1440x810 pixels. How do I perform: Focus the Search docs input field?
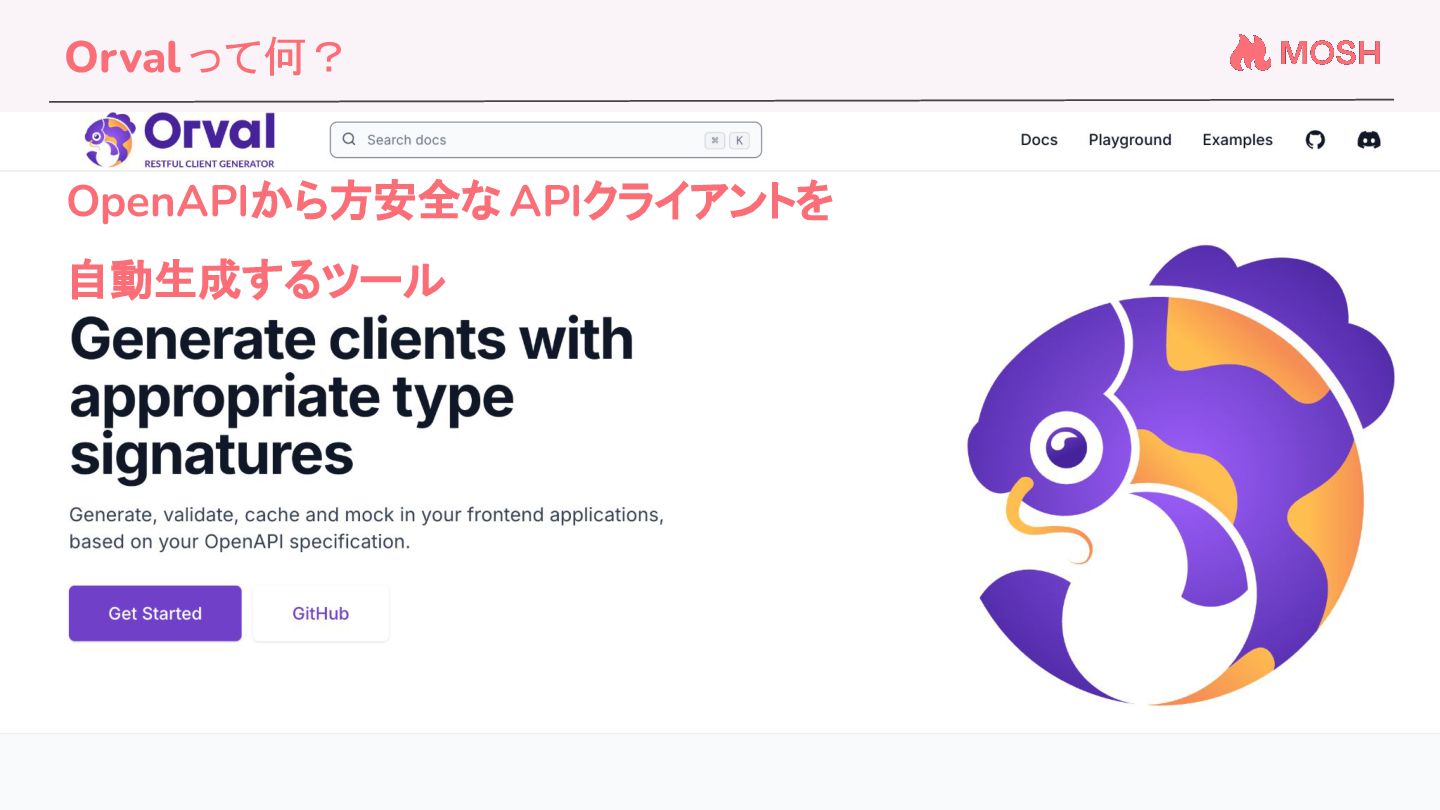click(x=546, y=140)
